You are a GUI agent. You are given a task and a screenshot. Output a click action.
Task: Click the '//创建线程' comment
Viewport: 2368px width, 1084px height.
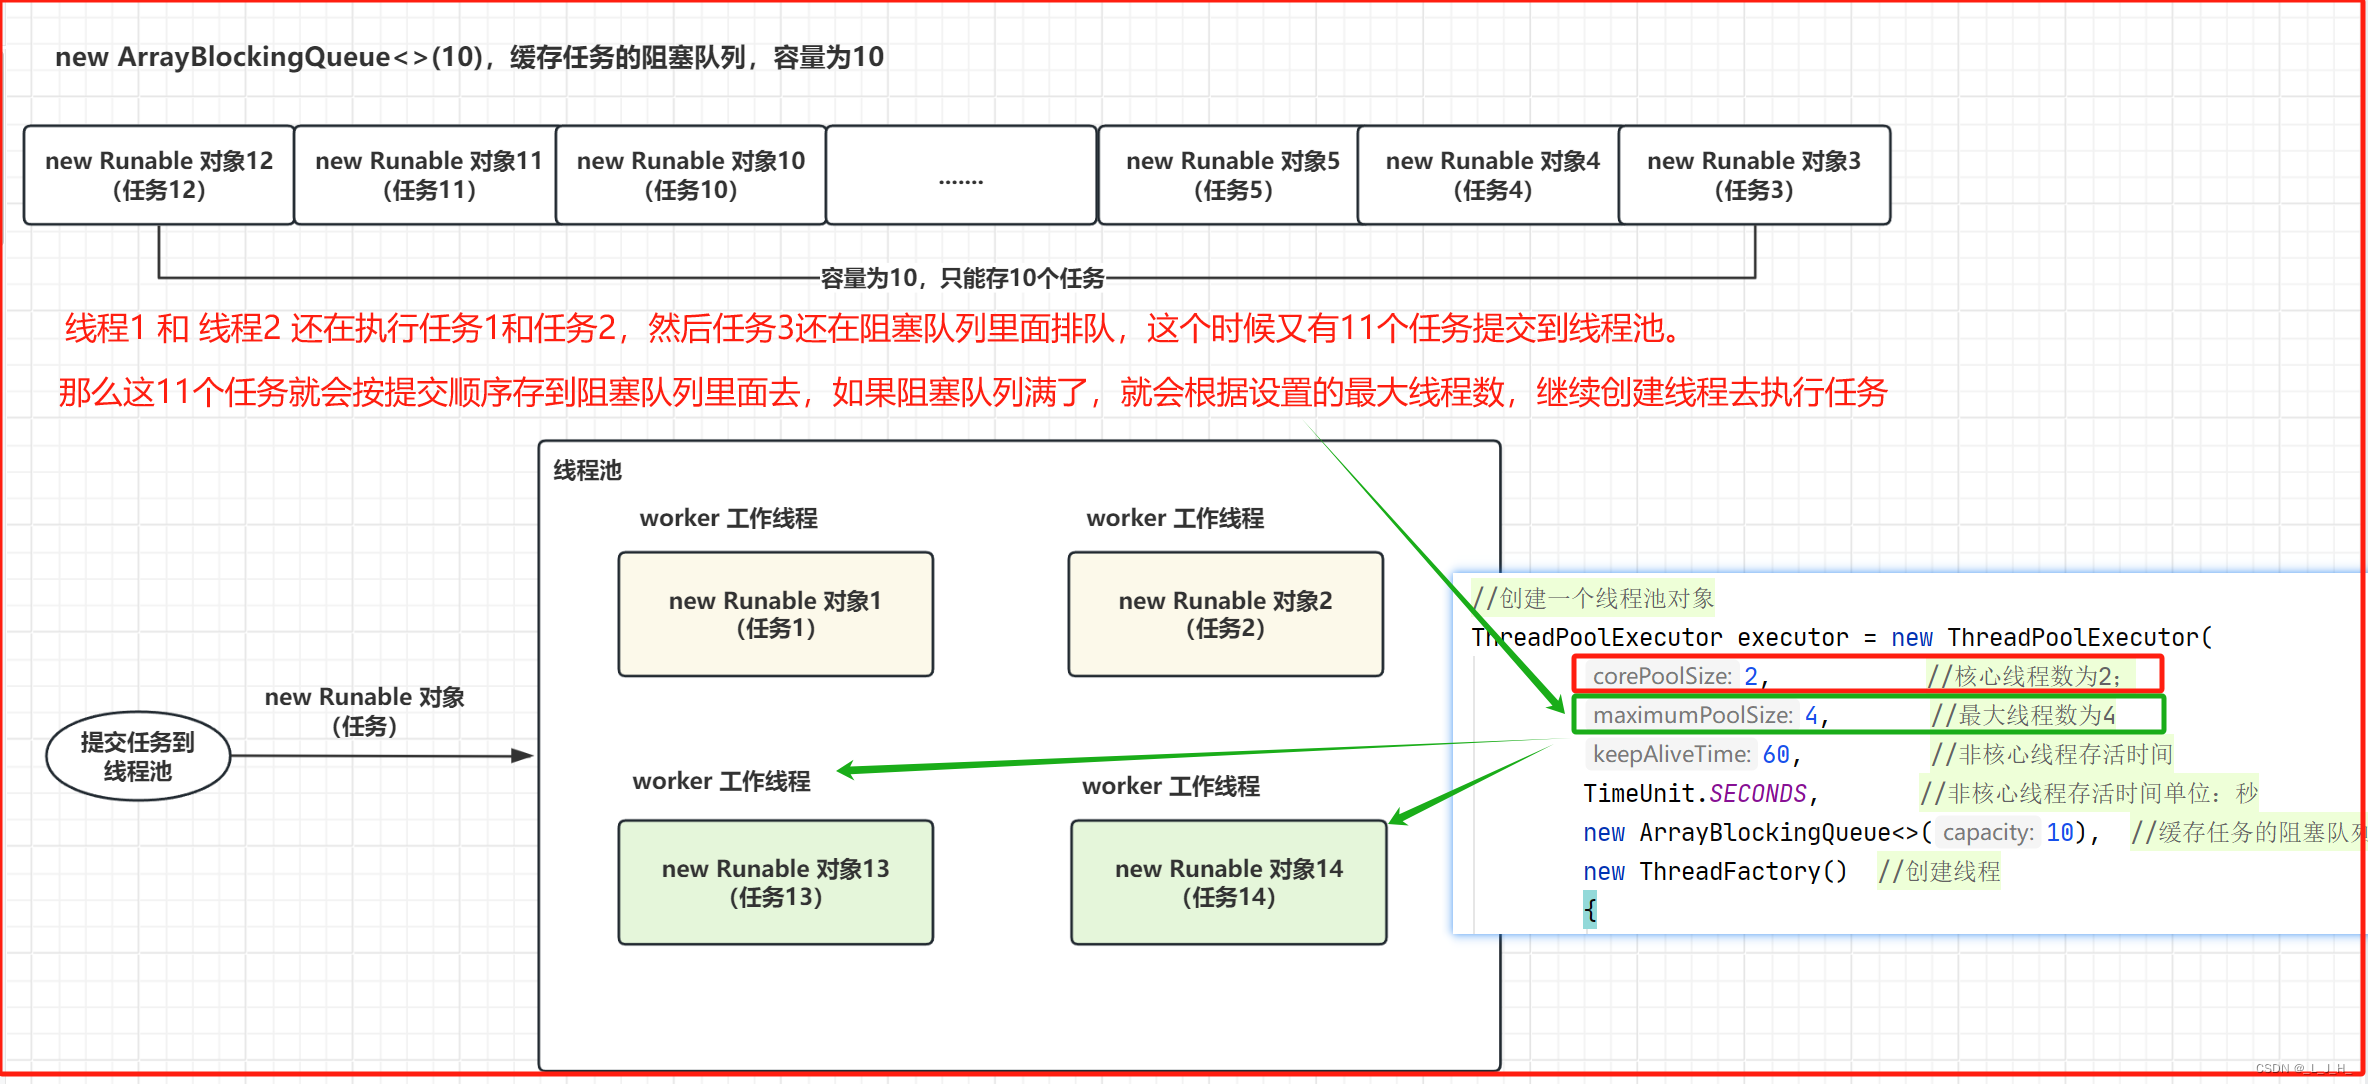point(1939,871)
